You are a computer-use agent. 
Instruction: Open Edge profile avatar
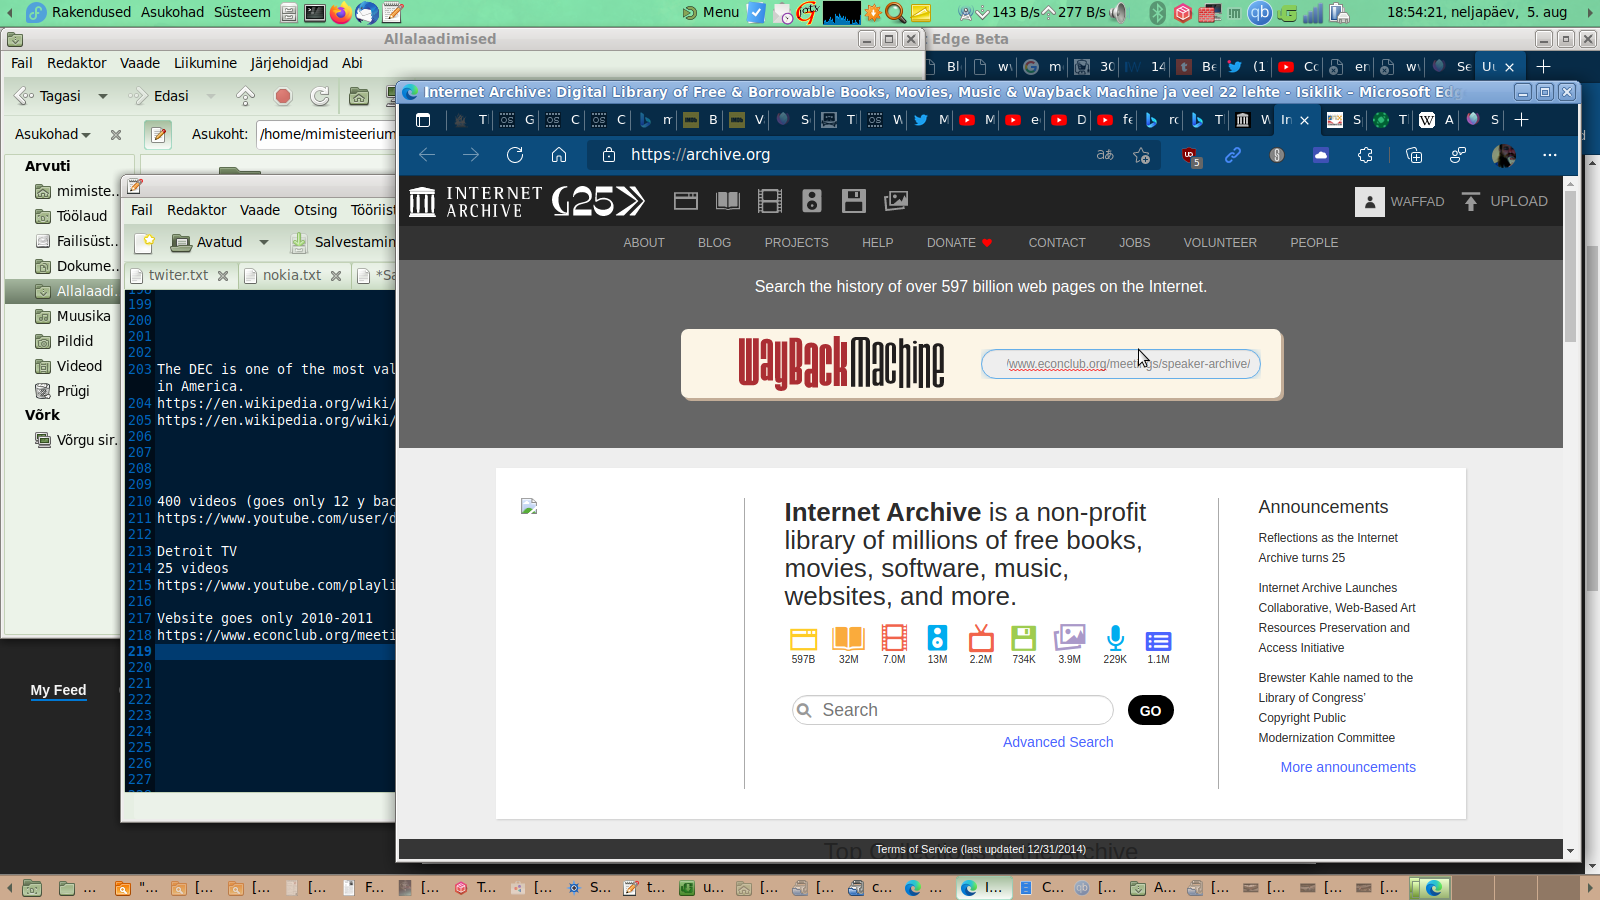pyautogui.click(x=1503, y=155)
